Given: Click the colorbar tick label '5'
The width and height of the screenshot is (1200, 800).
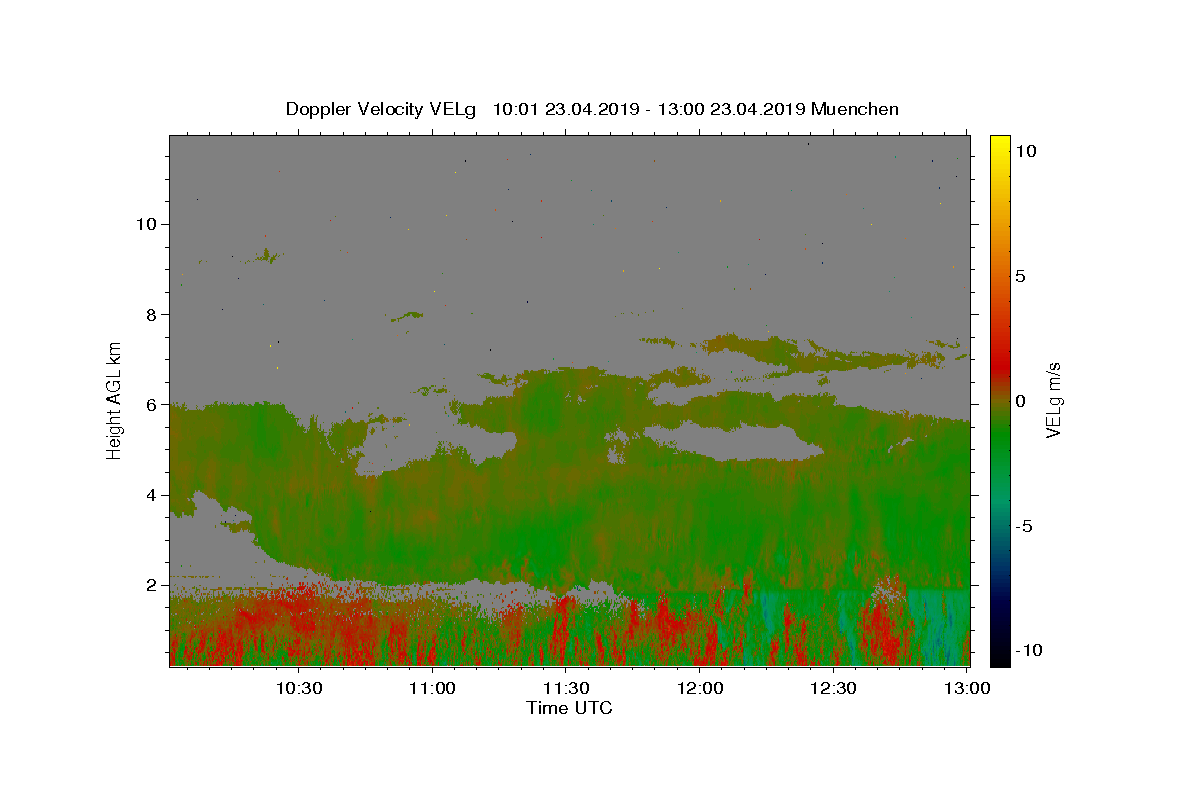Looking at the screenshot, I should tap(1020, 276).
